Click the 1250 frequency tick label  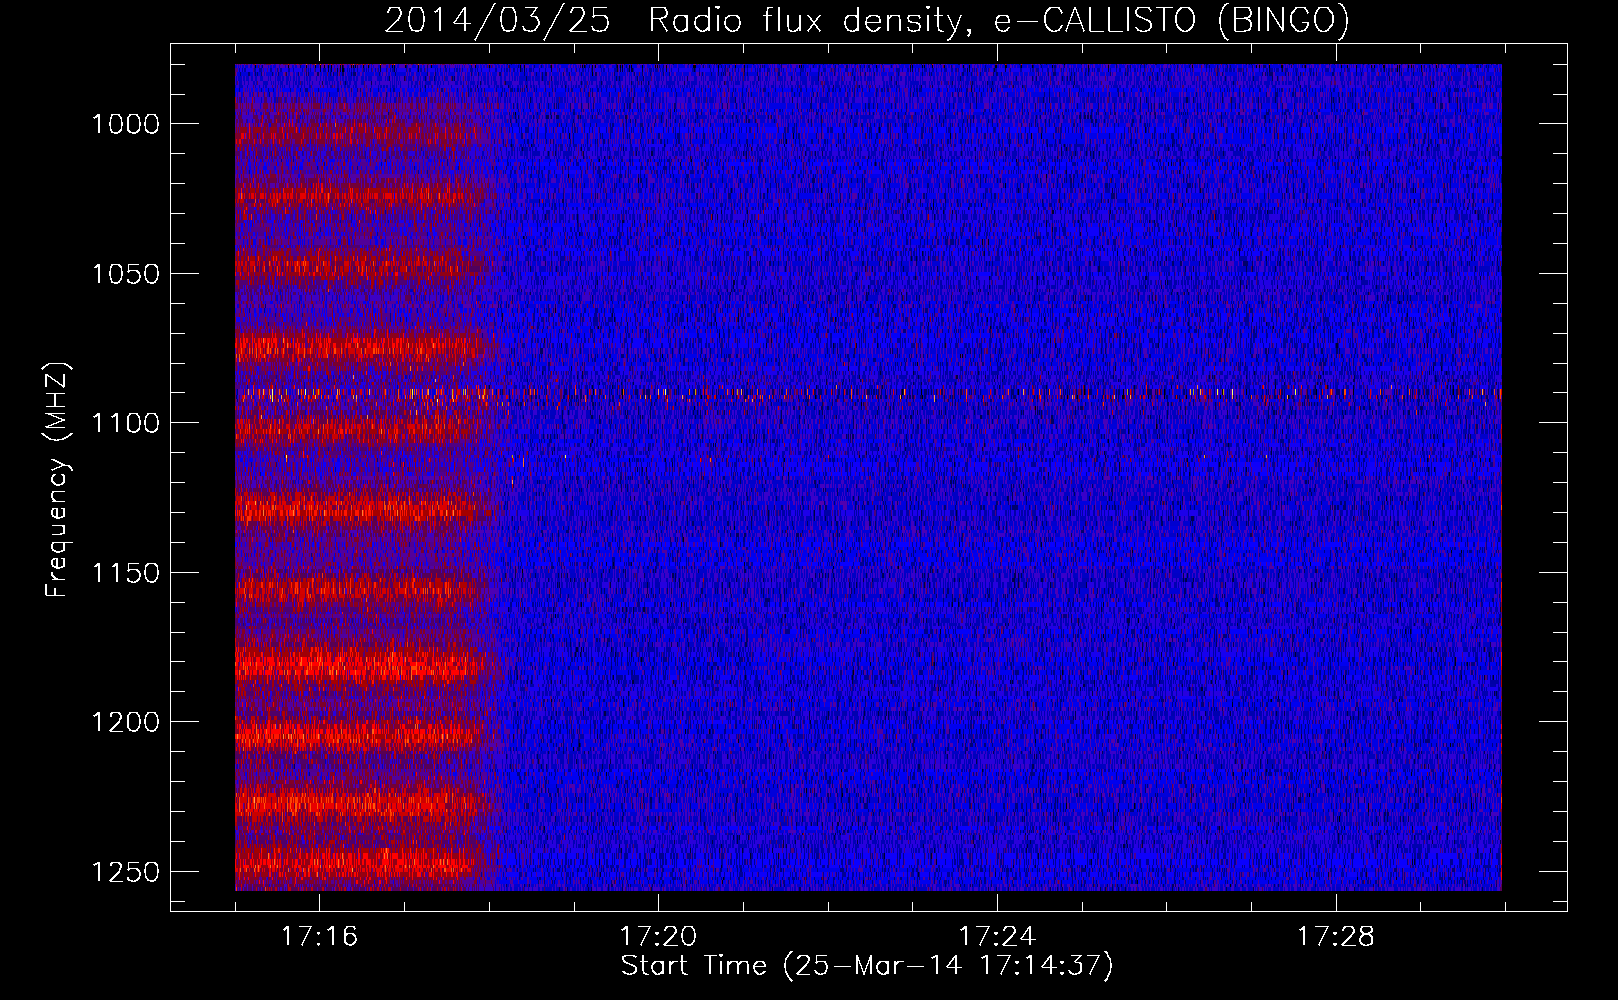(x=125, y=872)
